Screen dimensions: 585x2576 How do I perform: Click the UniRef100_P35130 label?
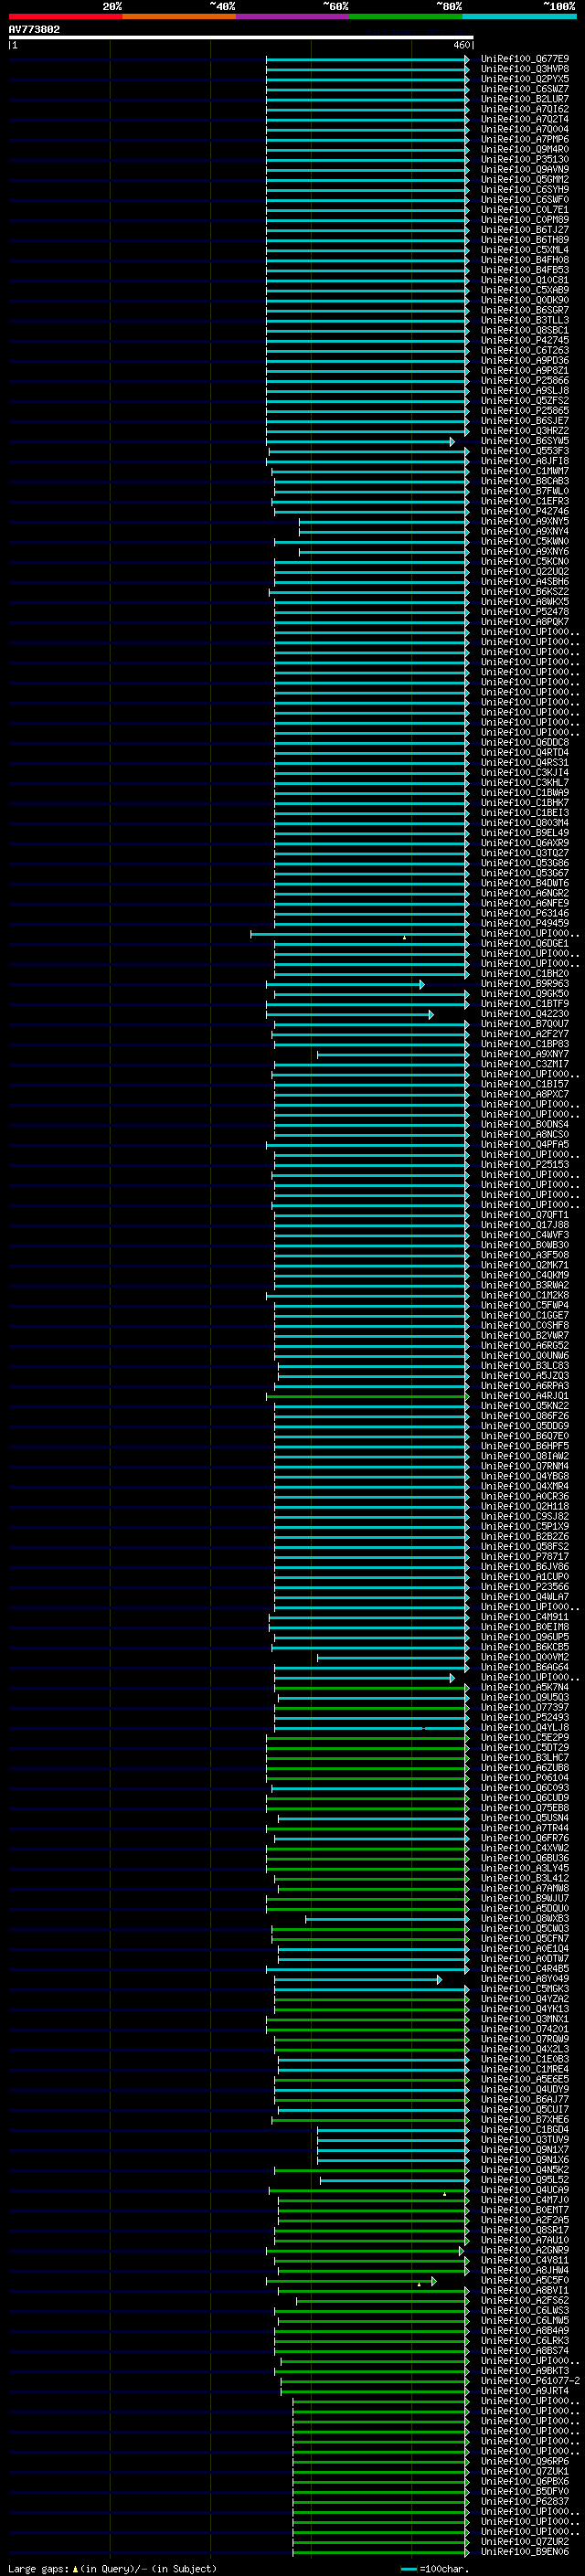click(524, 160)
